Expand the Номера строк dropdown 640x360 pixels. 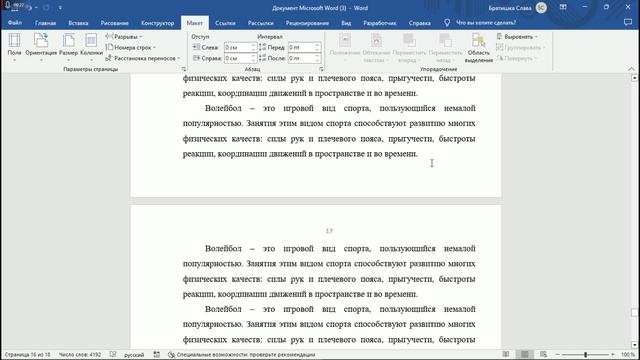[131, 47]
